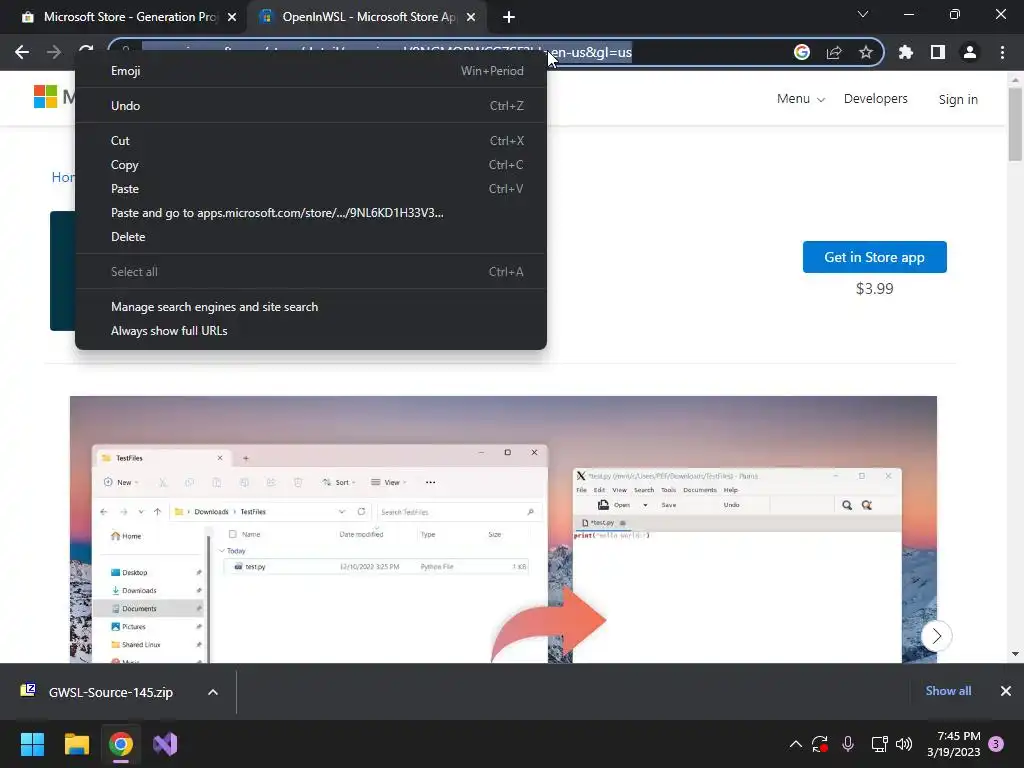
Task: Bookmark this page with star icon
Action: (x=866, y=52)
